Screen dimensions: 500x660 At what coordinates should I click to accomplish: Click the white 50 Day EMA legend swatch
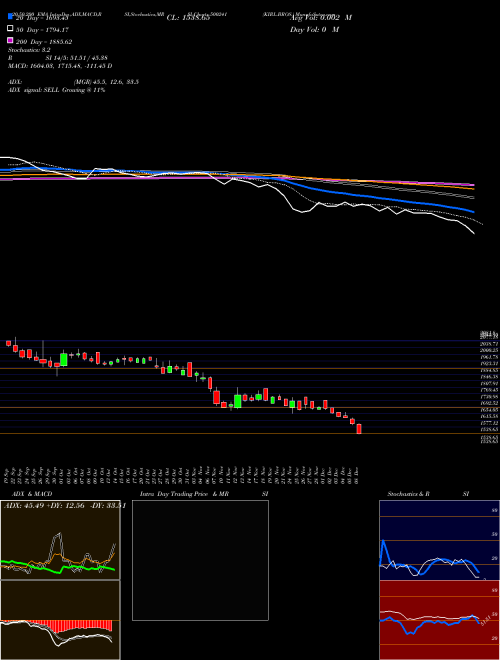(x=10, y=29)
